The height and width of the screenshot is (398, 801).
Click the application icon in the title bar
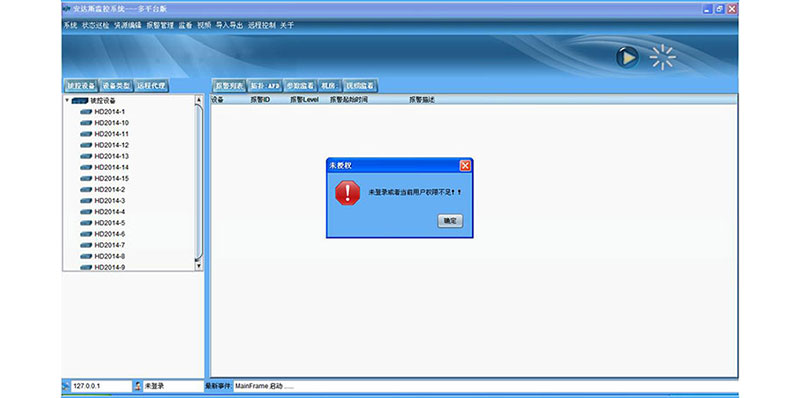click(65, 9)
